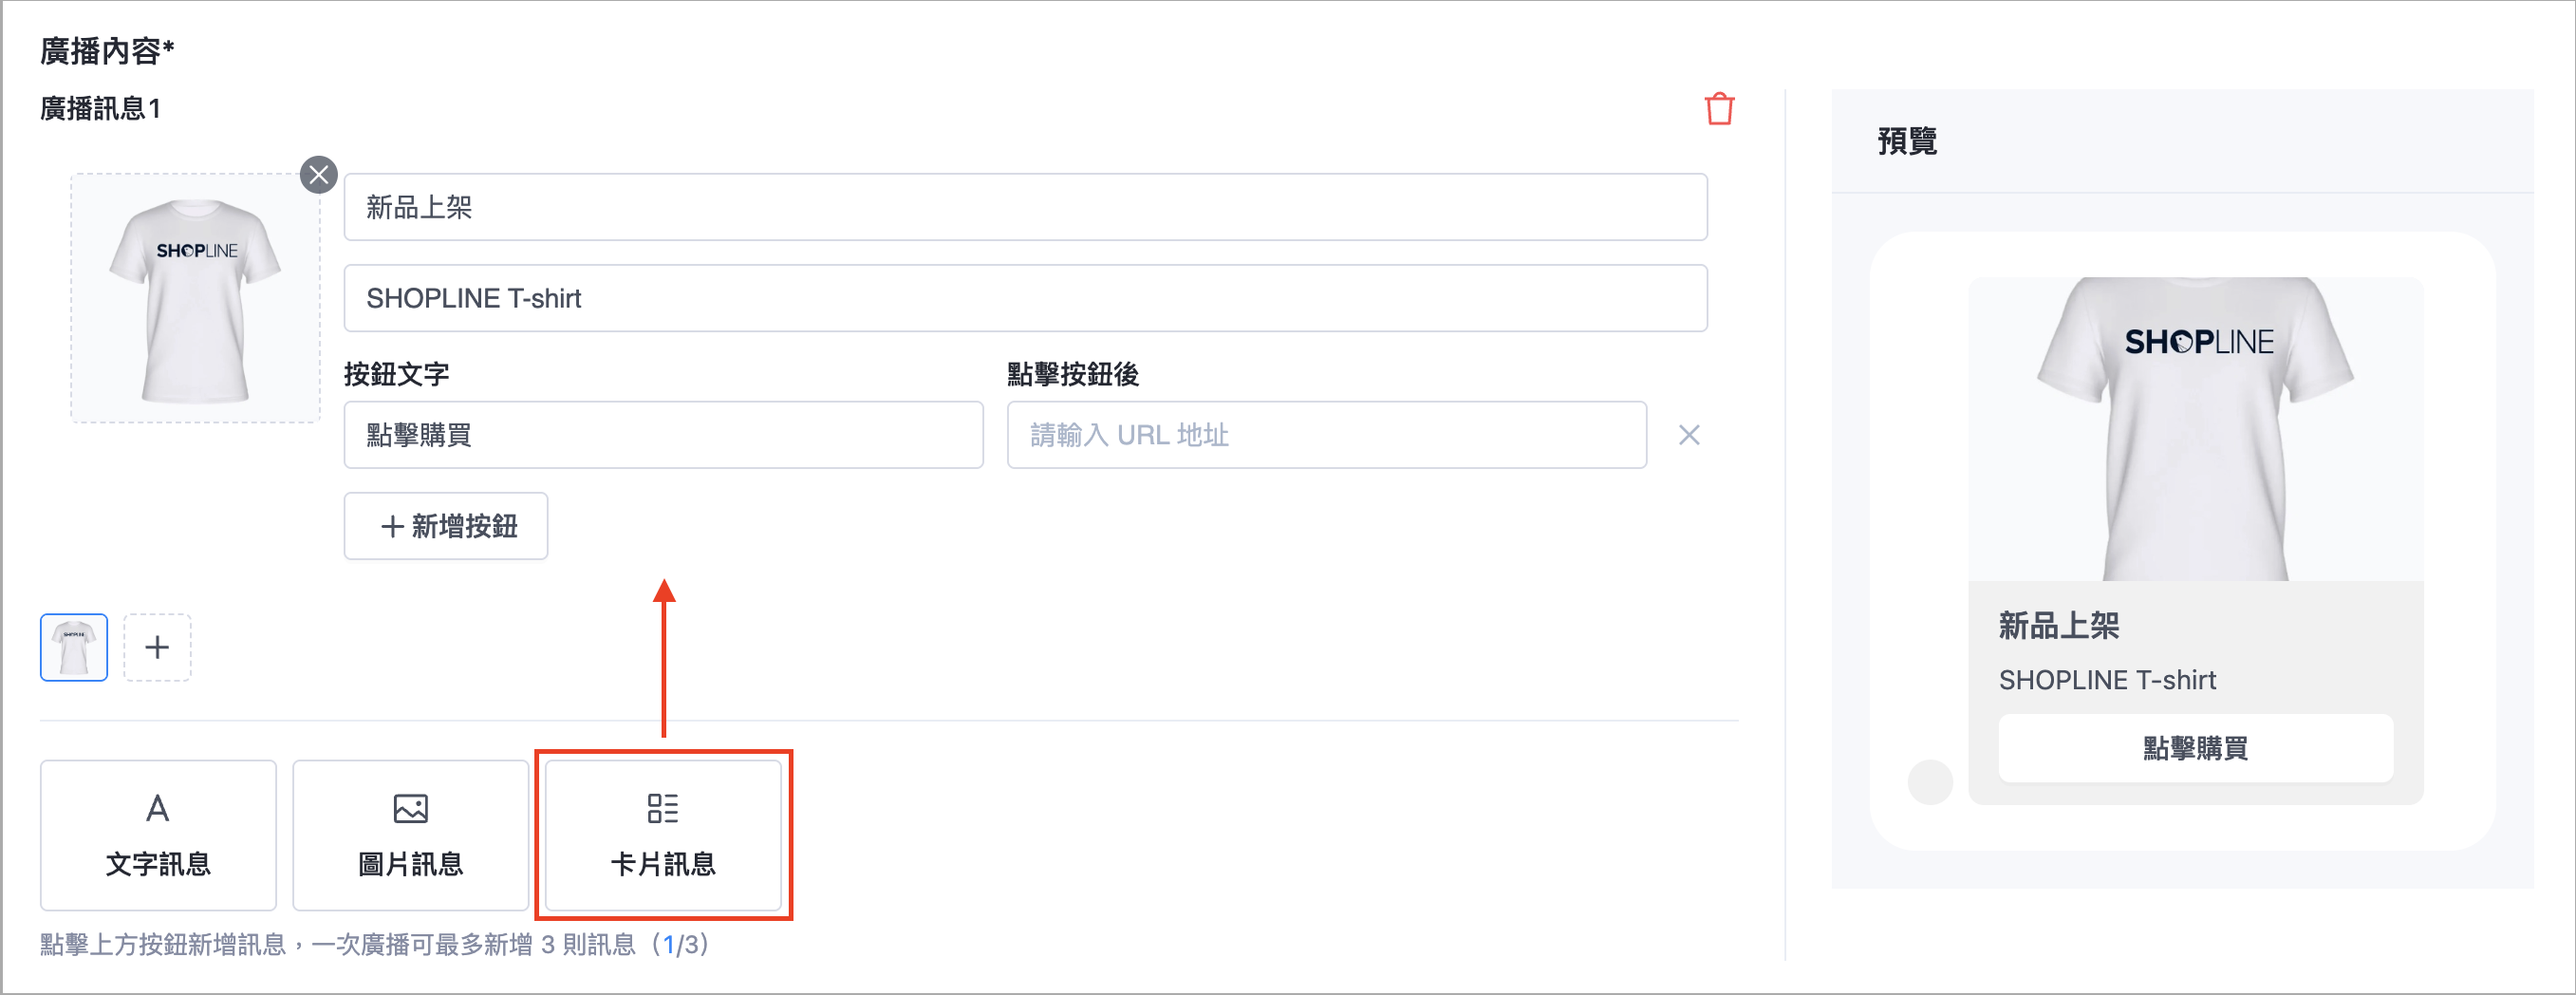Add a text message via '文字訊息'
The width and height of the screenshot is (2576, 995).
158,835
